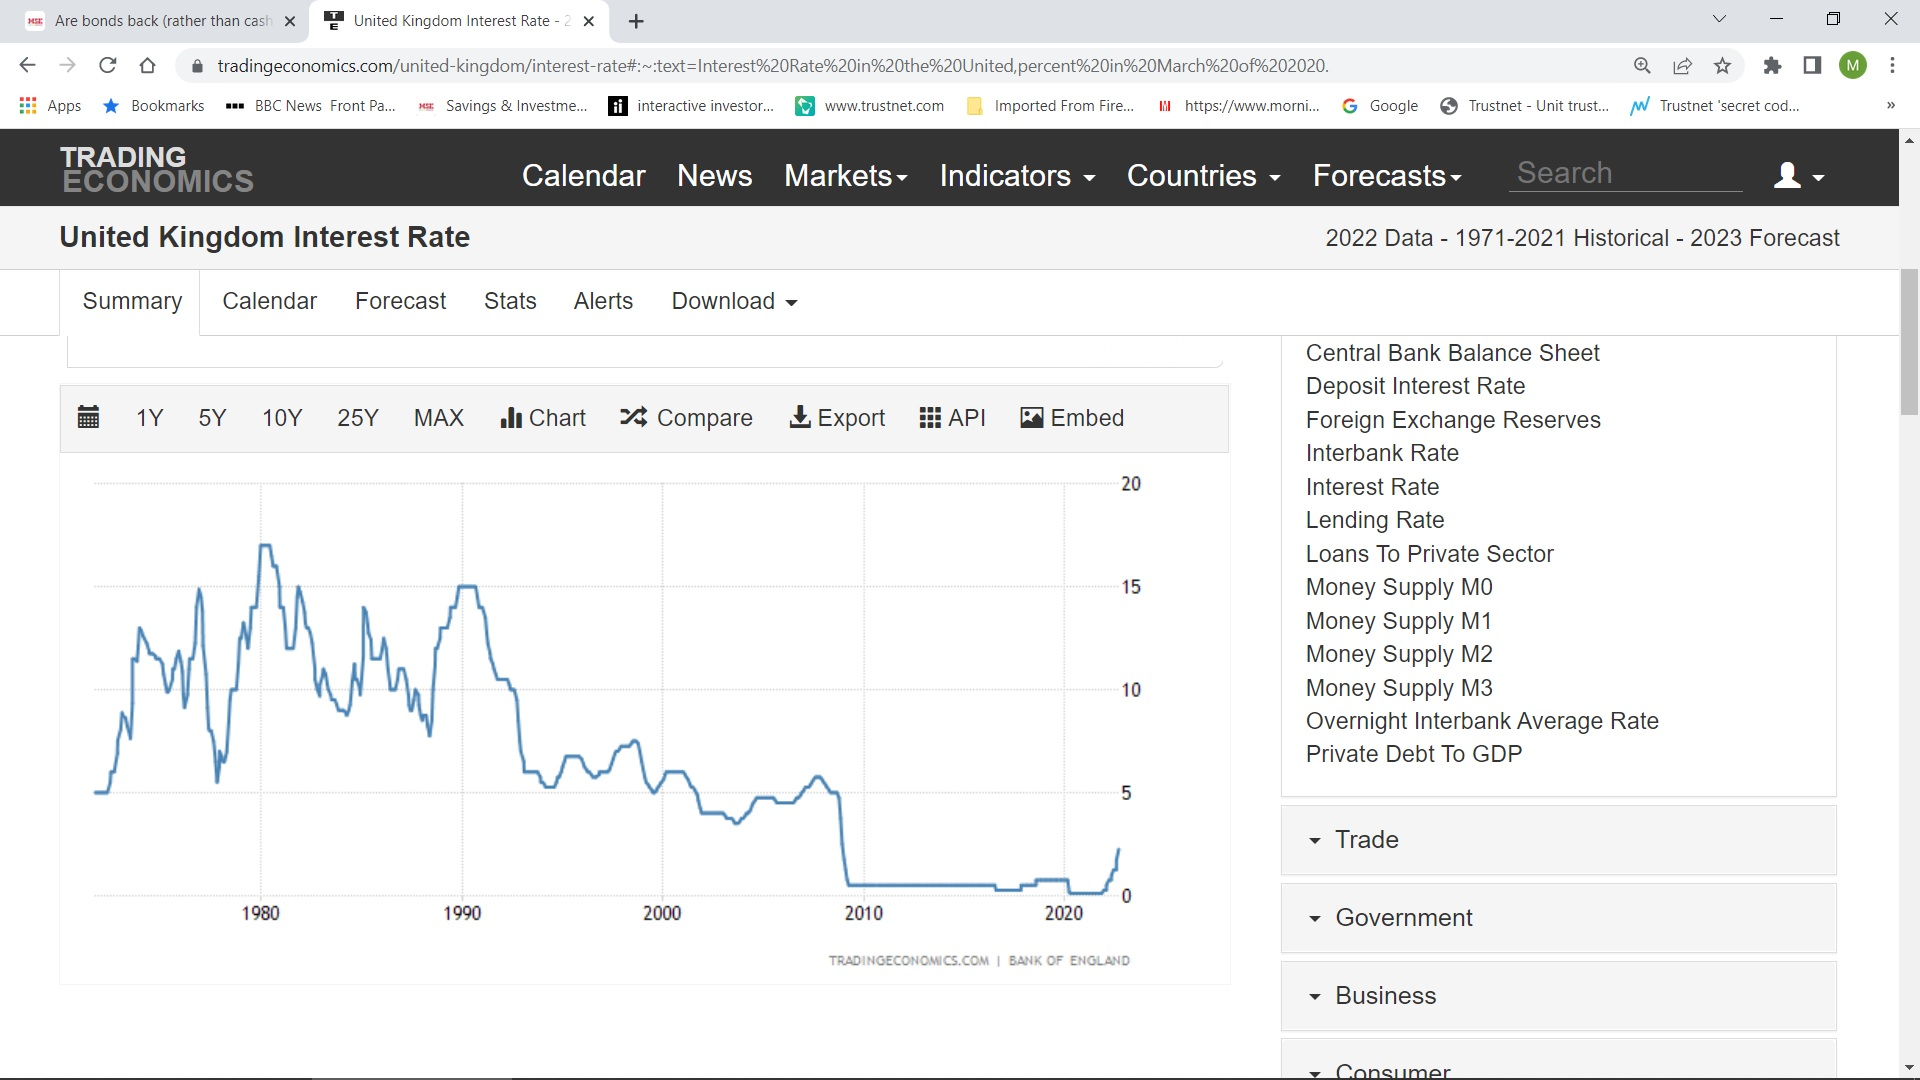Open the Countries navigation dropdown
Image resolution: width=1920 pixels, height=1080 pixels.
pyautogui.click(x=1203, y=176)
